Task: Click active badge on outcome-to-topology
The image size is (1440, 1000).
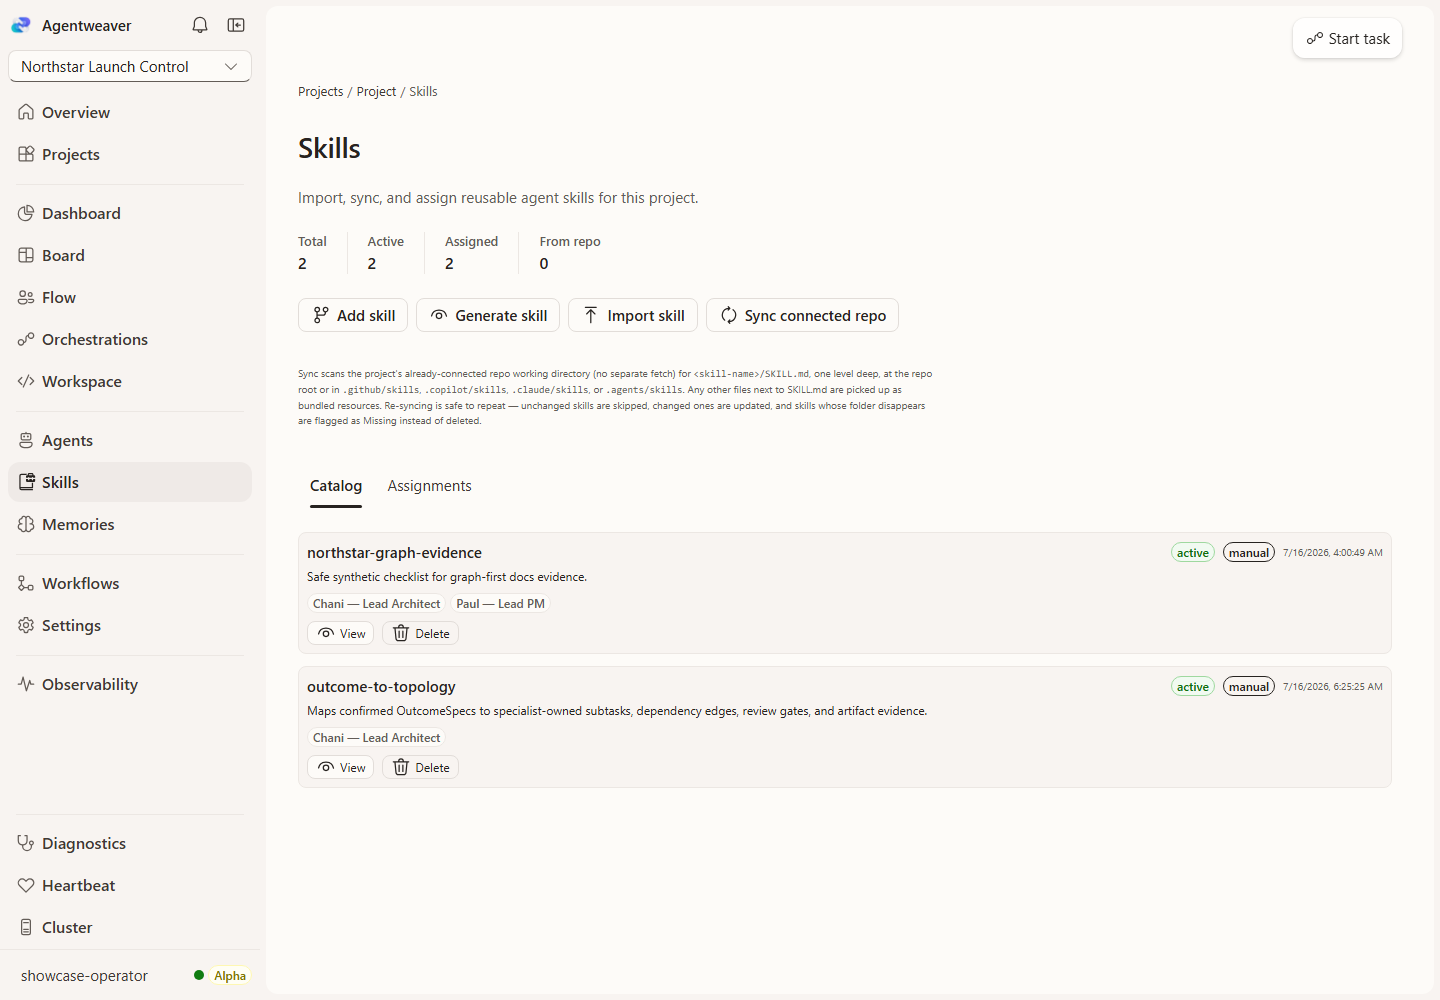Action: pos(1193,686)
